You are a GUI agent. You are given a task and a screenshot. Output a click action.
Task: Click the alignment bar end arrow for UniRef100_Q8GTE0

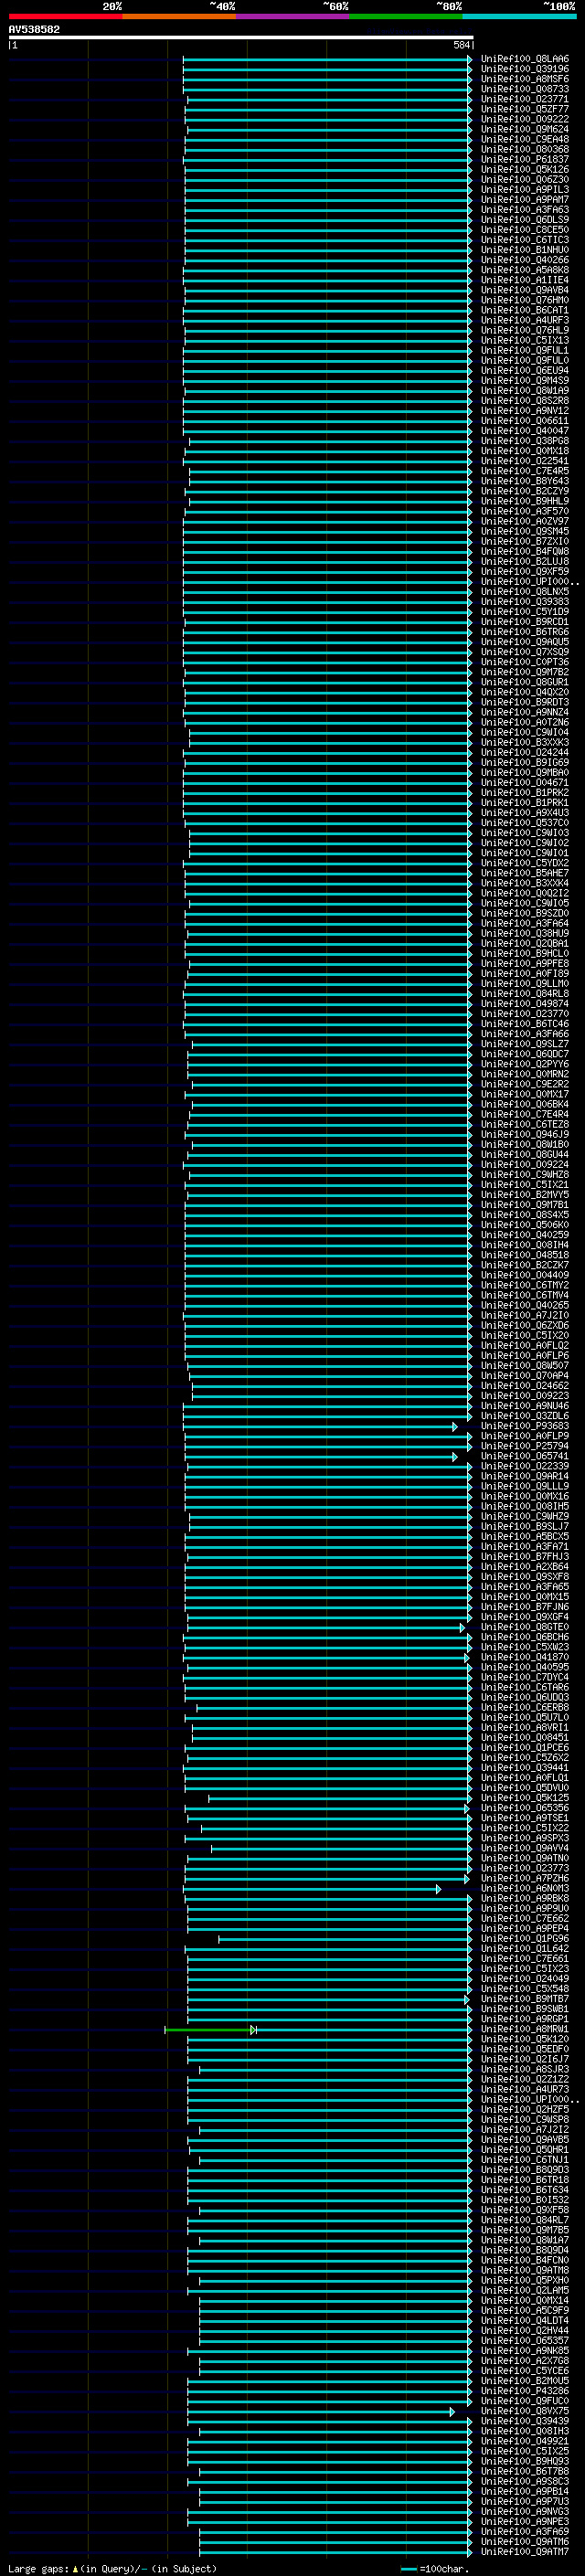(462, 1628)
